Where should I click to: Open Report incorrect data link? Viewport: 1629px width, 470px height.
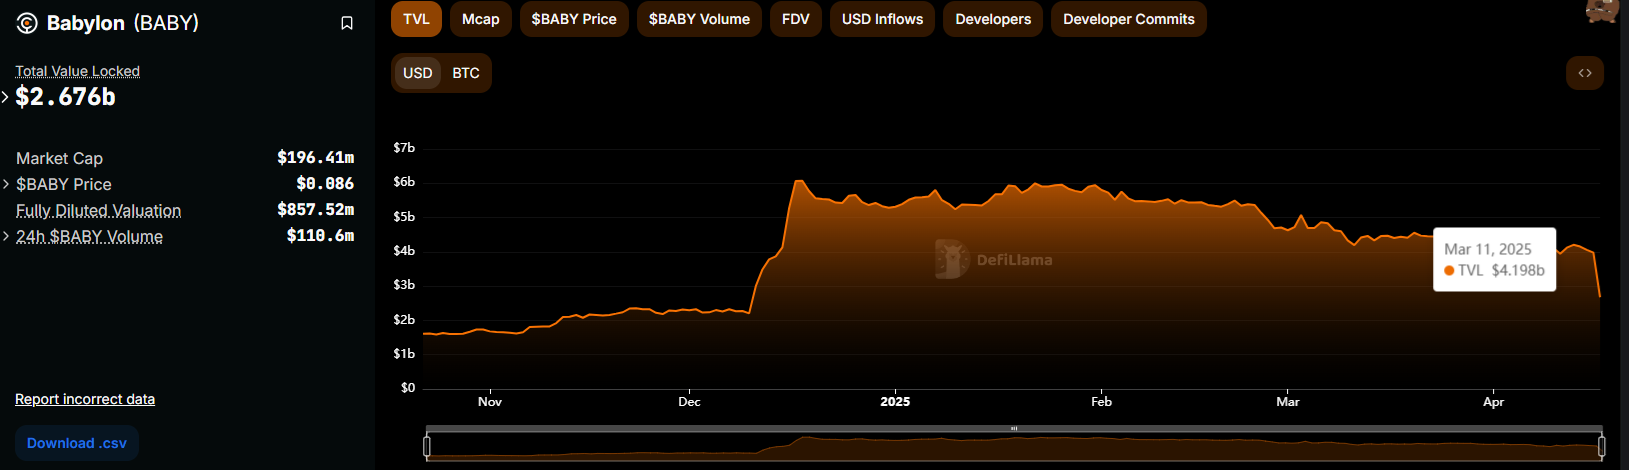pyautogui.click(x=85, y=399)
